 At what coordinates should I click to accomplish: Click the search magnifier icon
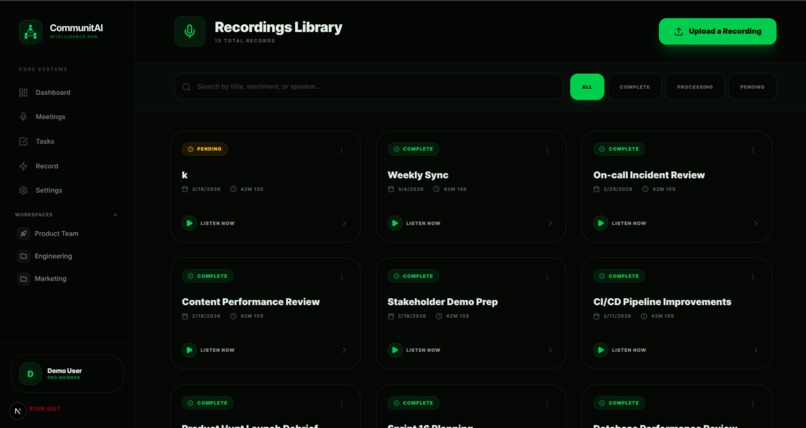(186, 87)
